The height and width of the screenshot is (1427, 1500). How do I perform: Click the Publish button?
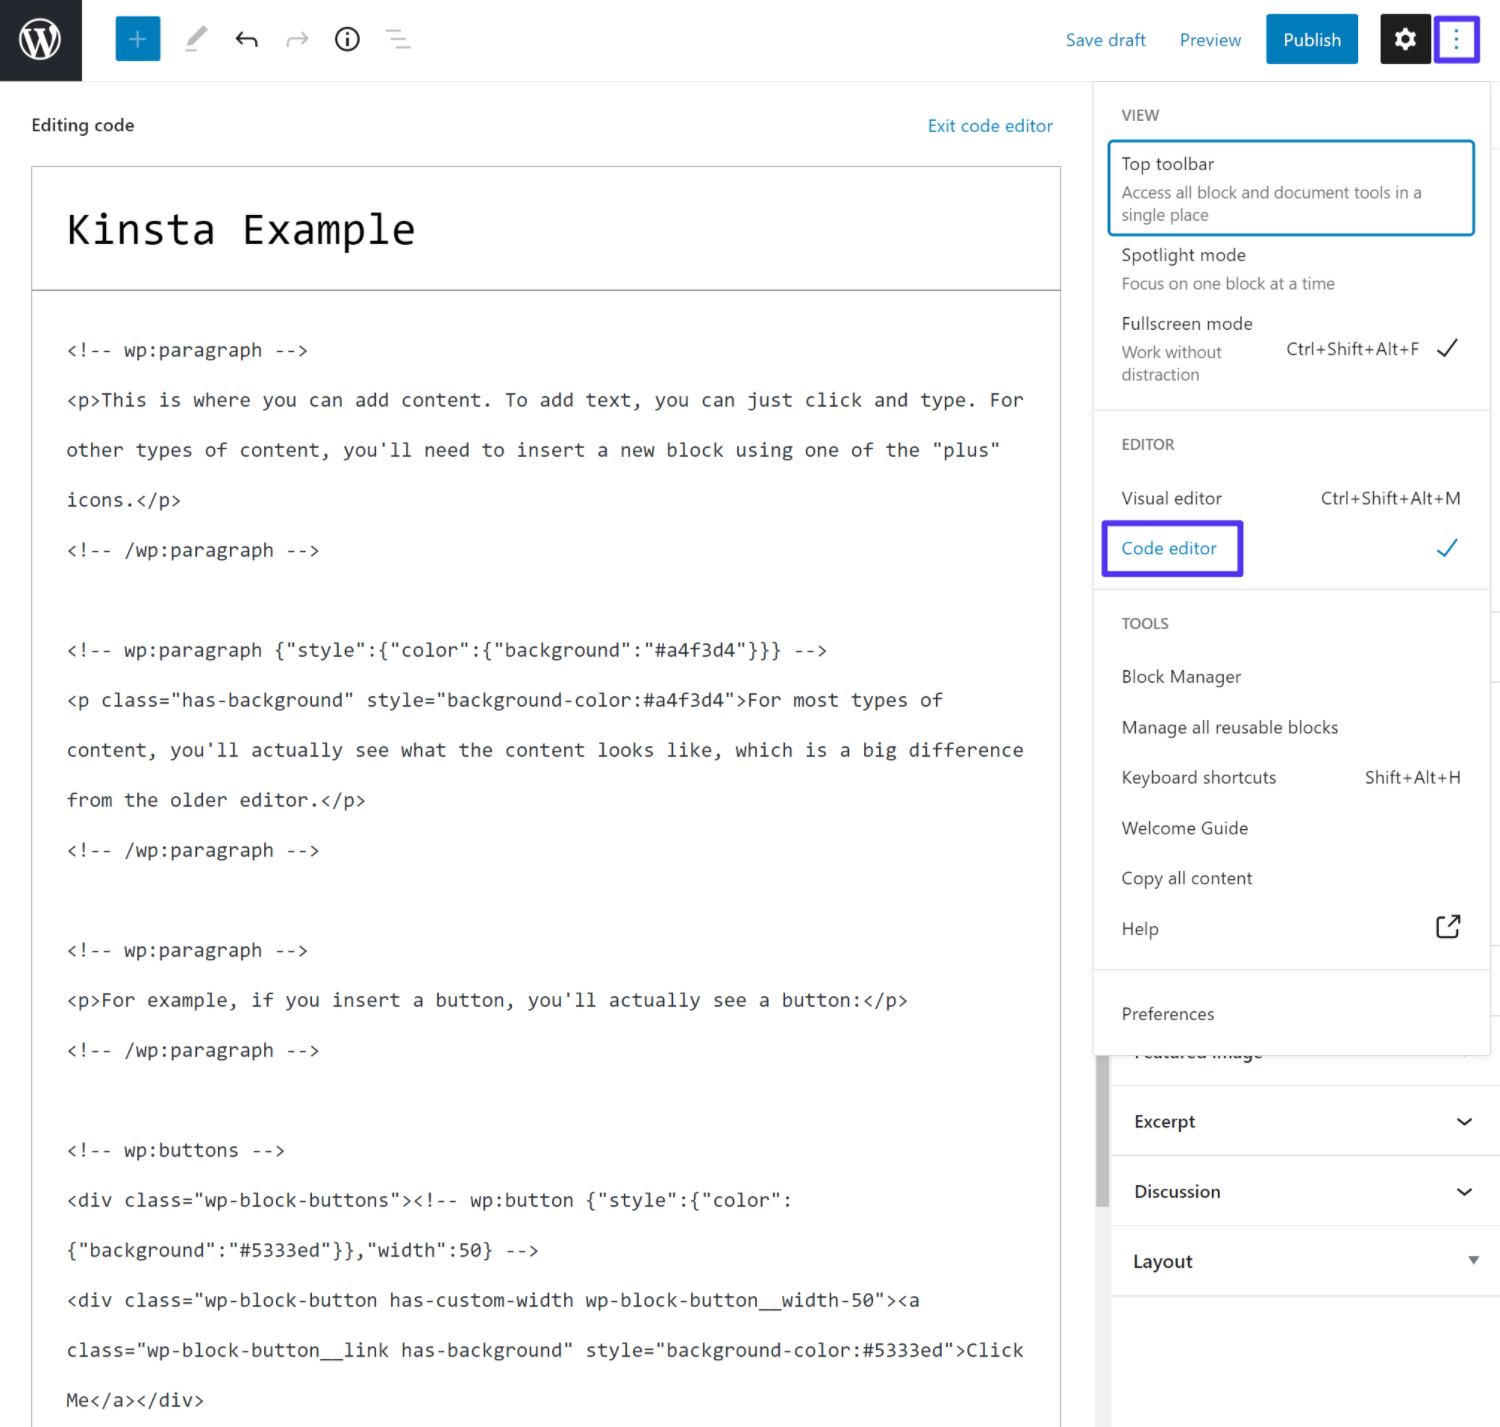pos(1311,39)
